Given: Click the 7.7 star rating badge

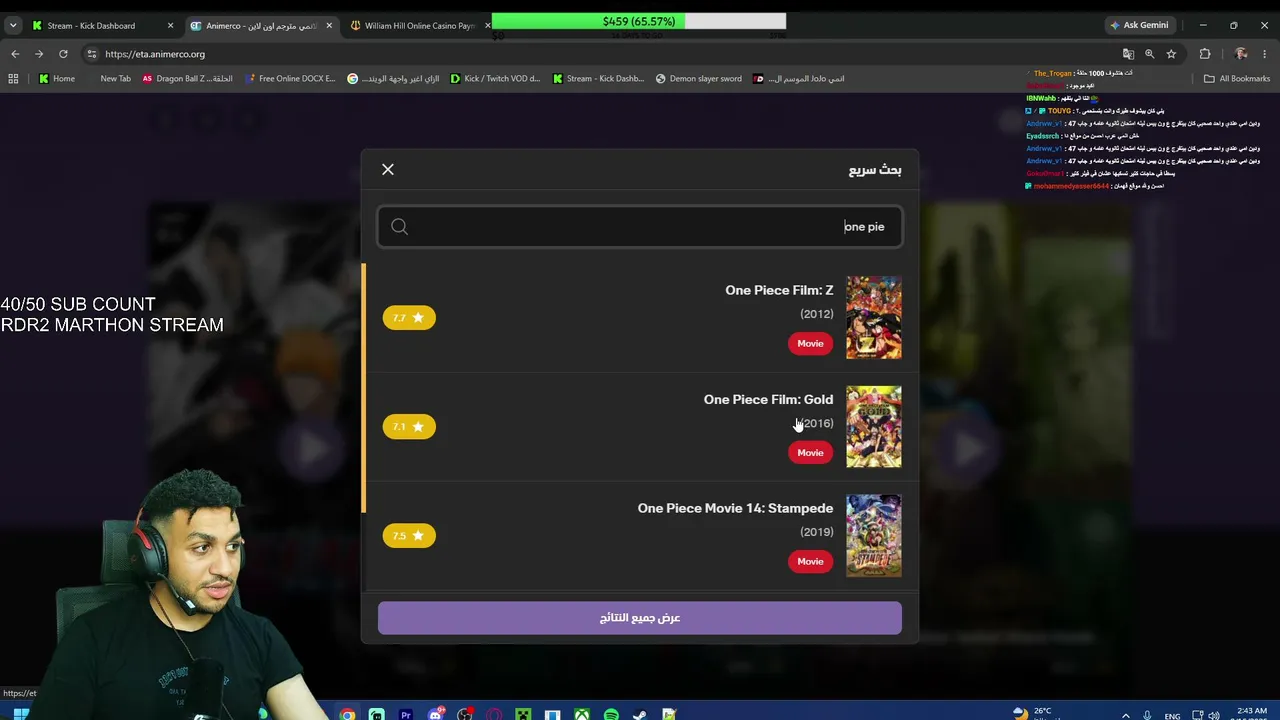Looking at the screenshot, I should tap(409, 318).
